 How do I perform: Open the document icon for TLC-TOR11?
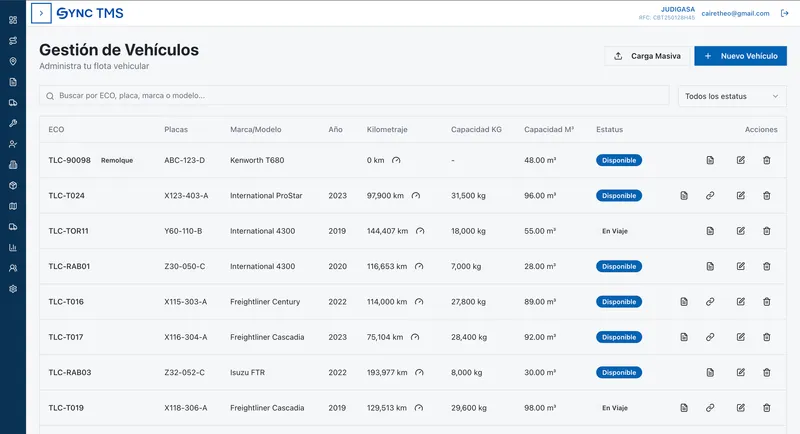tap(710, 231)
